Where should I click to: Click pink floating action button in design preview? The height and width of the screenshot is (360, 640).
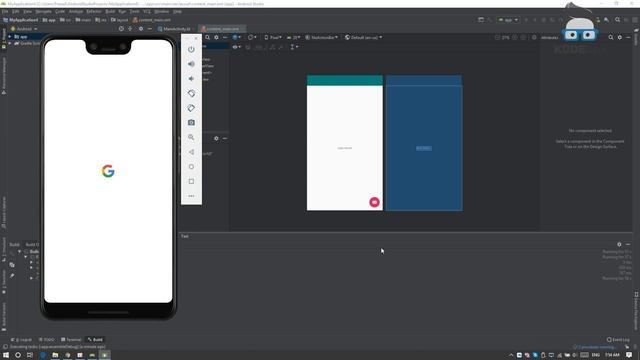374,202
